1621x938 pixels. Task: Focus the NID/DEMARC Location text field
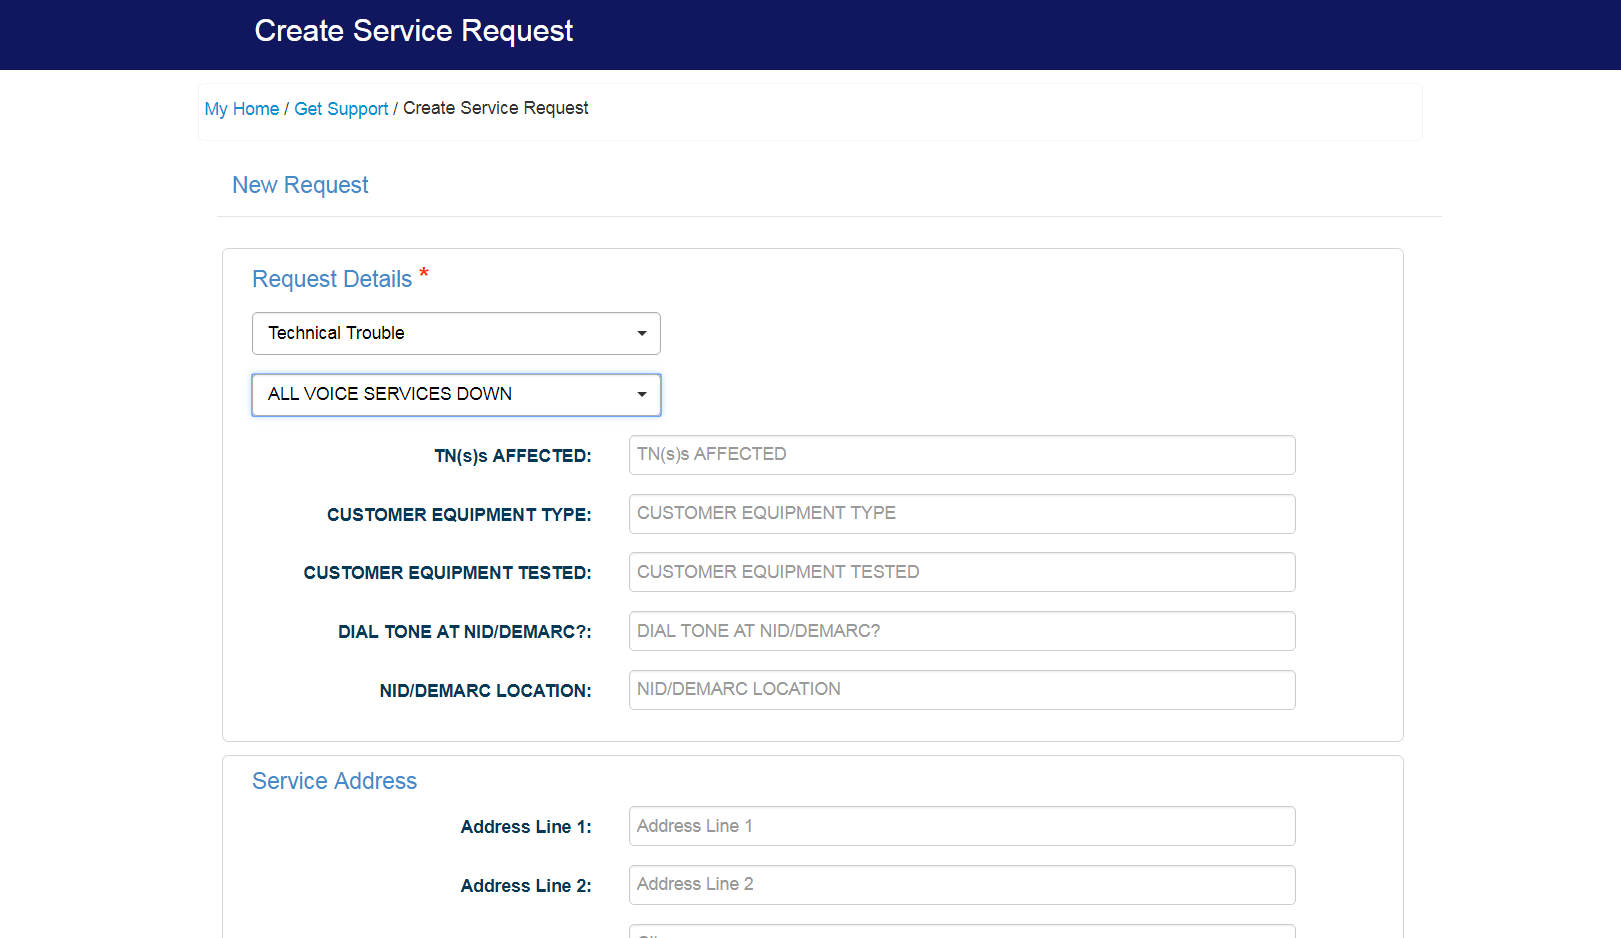[x=961, y=690]
